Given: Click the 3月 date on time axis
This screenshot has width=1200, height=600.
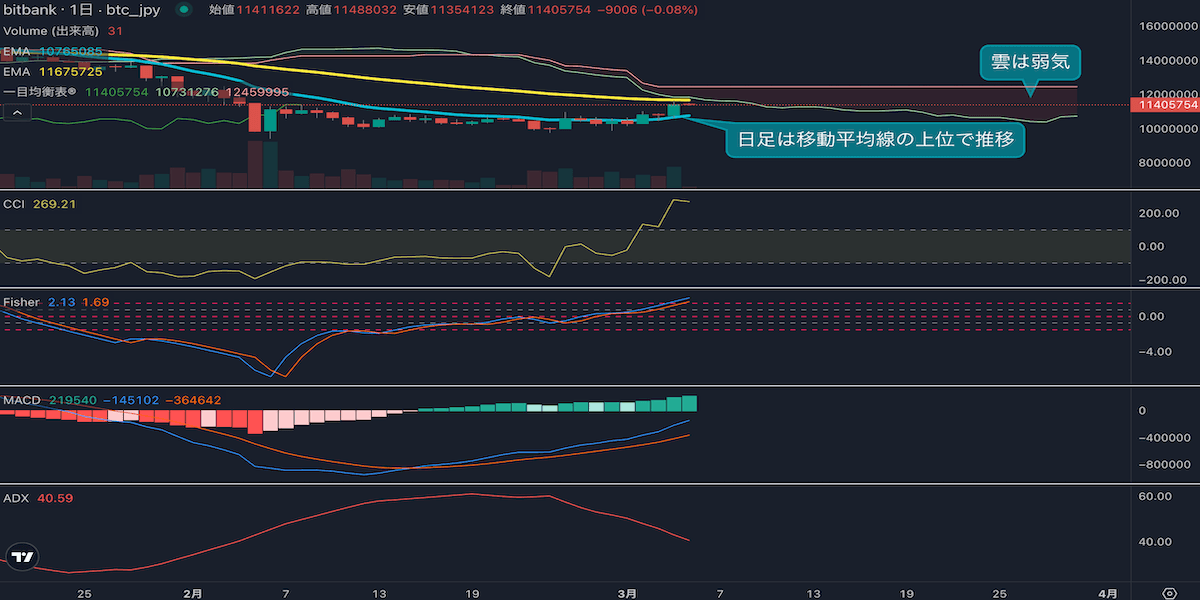Looking at the screenshot, I should 626,592.
